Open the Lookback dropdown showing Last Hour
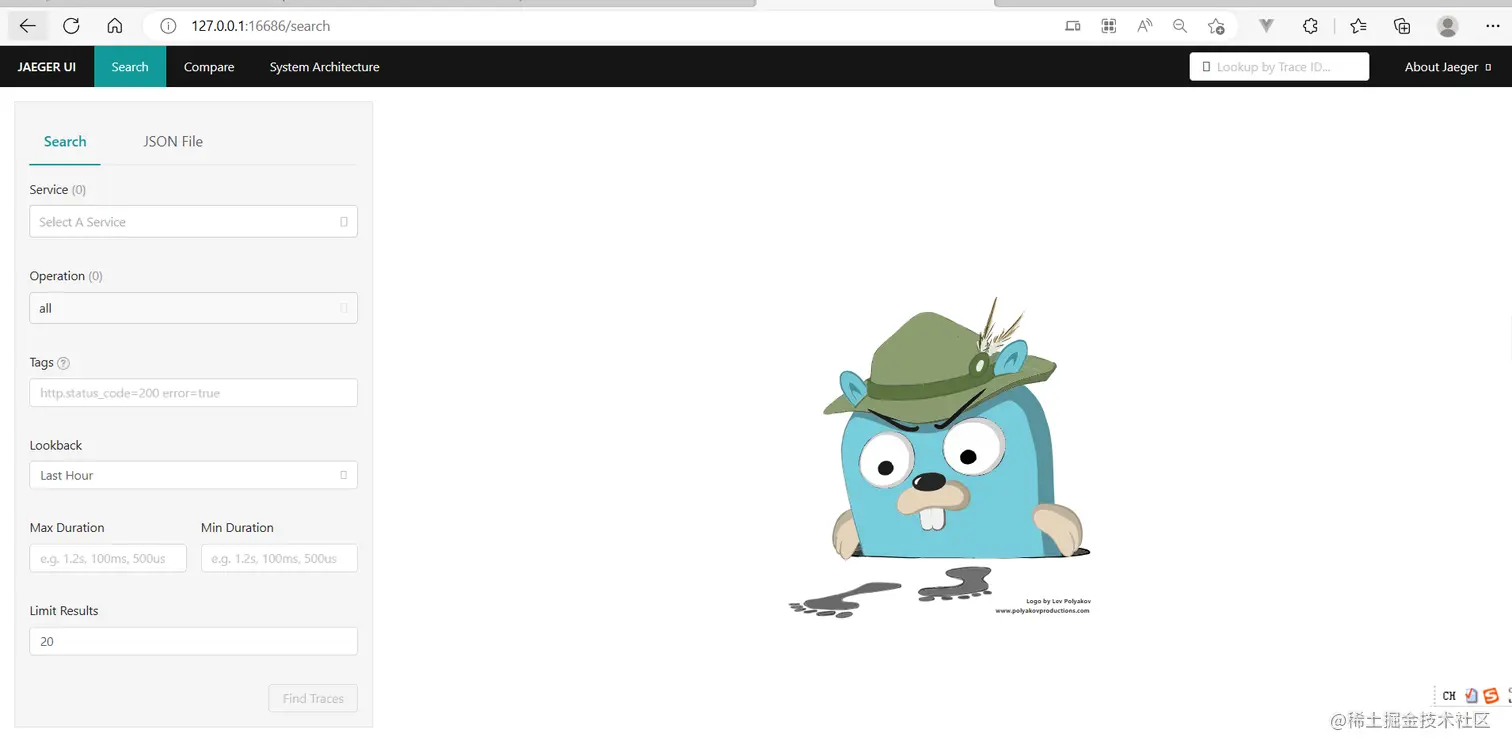Image resolution: width=1512 pixels, height=752 pixels. coord(193,475)
